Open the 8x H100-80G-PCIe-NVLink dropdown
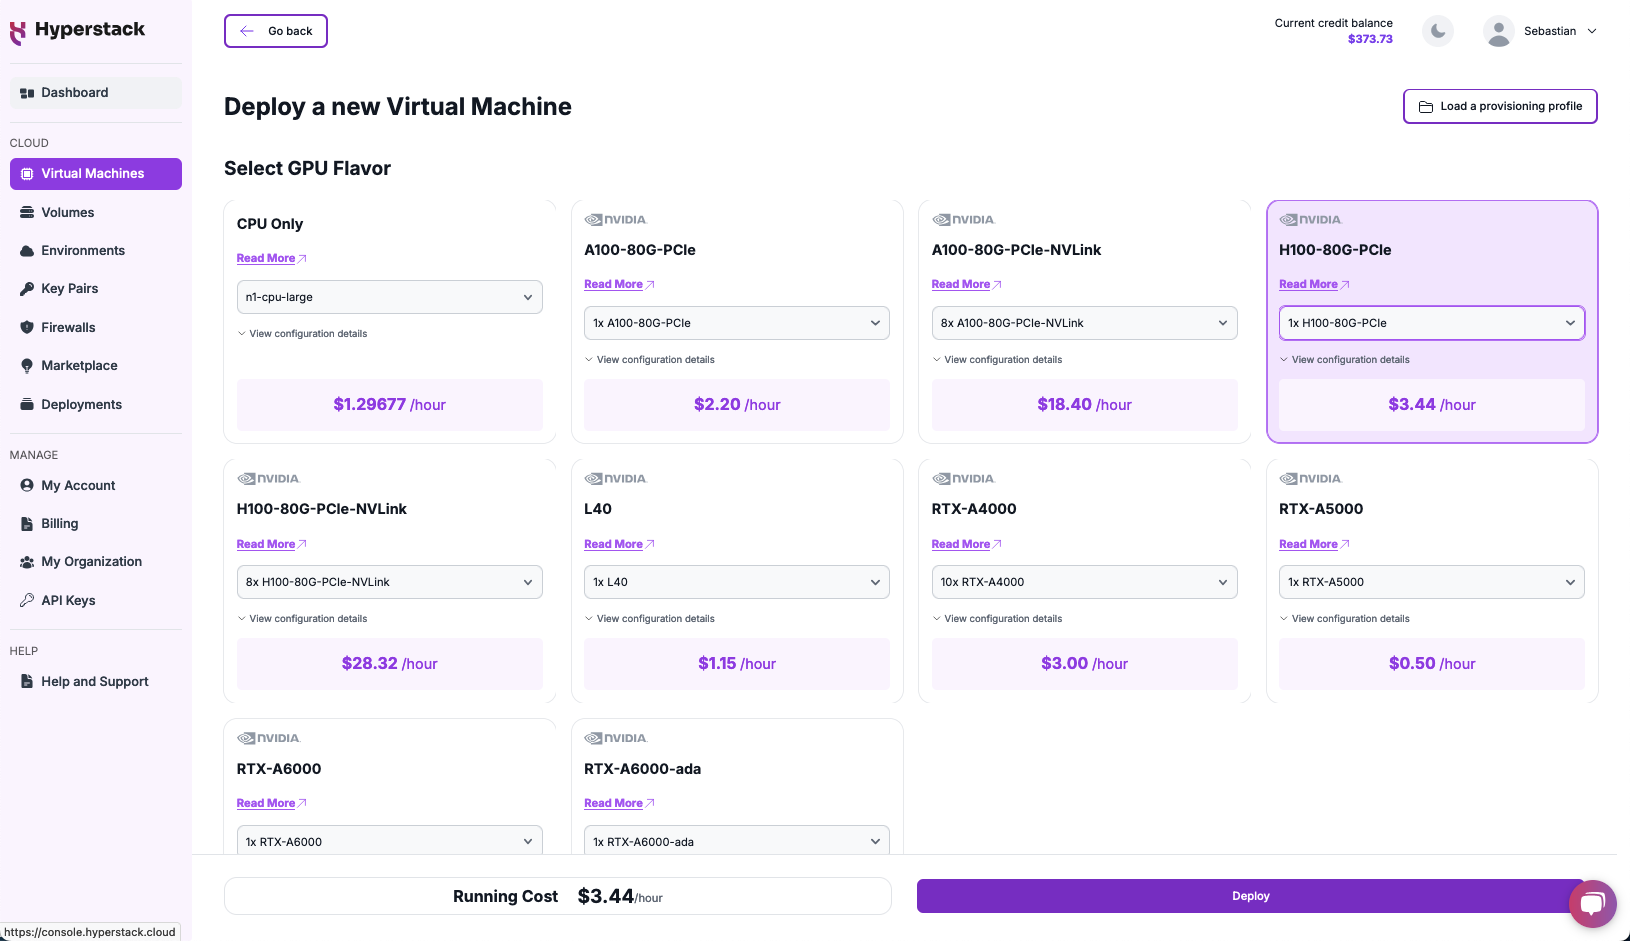This screenshot has height=941, width=1630. (389, 582)
